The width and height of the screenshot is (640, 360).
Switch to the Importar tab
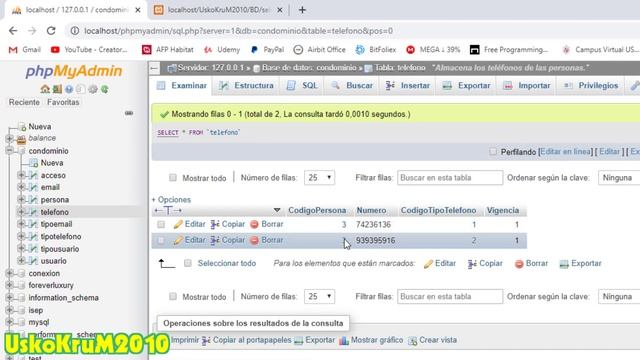[527, 86]
